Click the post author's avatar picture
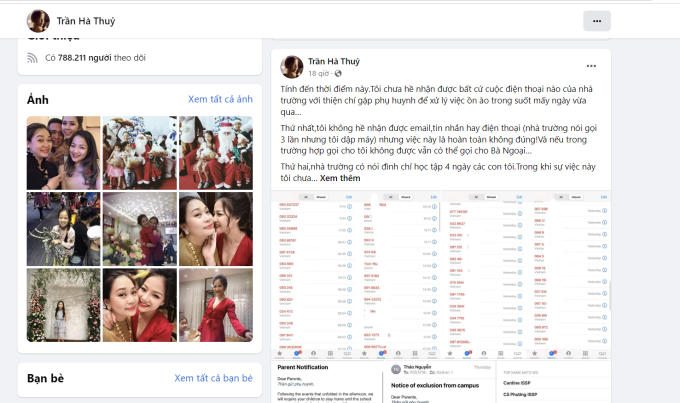 [292, 66]
